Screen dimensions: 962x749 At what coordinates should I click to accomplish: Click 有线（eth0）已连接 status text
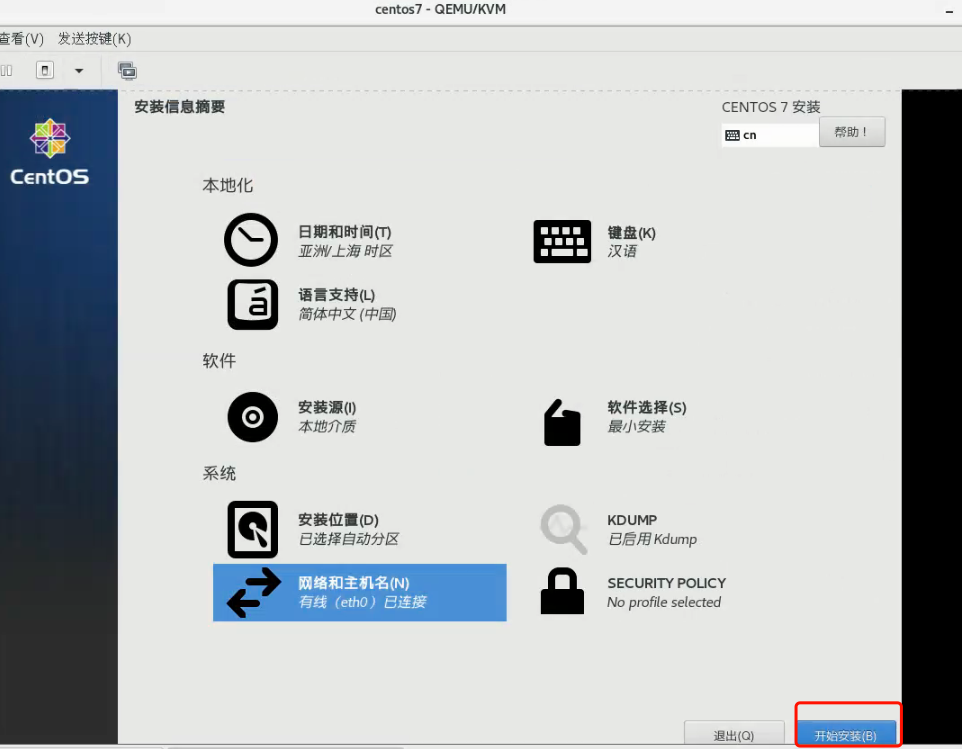[x=362, y=602]
